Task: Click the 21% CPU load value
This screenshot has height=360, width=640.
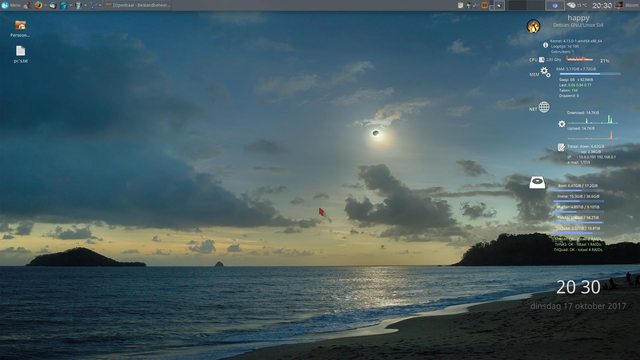Action: [x=604, y=61]
